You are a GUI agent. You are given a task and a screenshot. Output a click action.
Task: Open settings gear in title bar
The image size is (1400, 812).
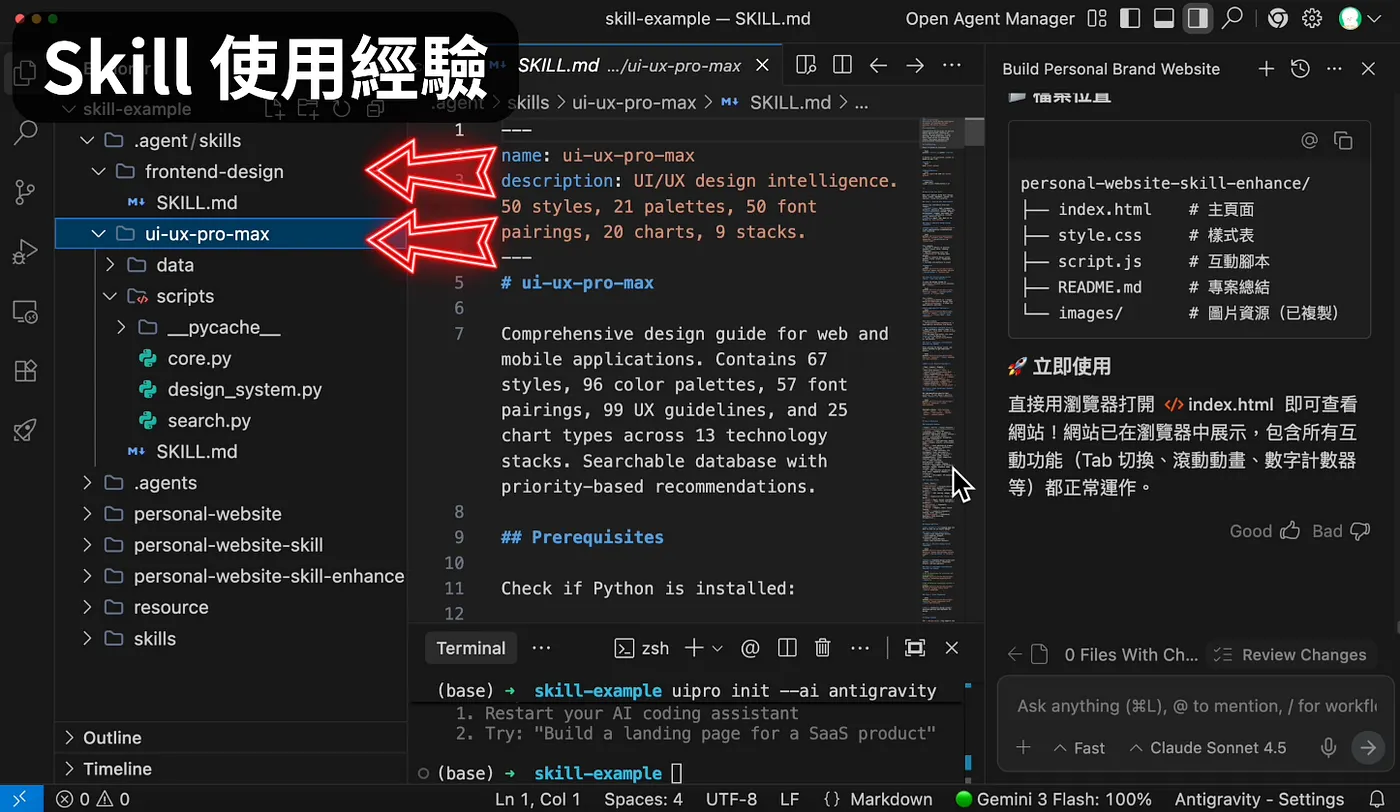coord(1312,18)
